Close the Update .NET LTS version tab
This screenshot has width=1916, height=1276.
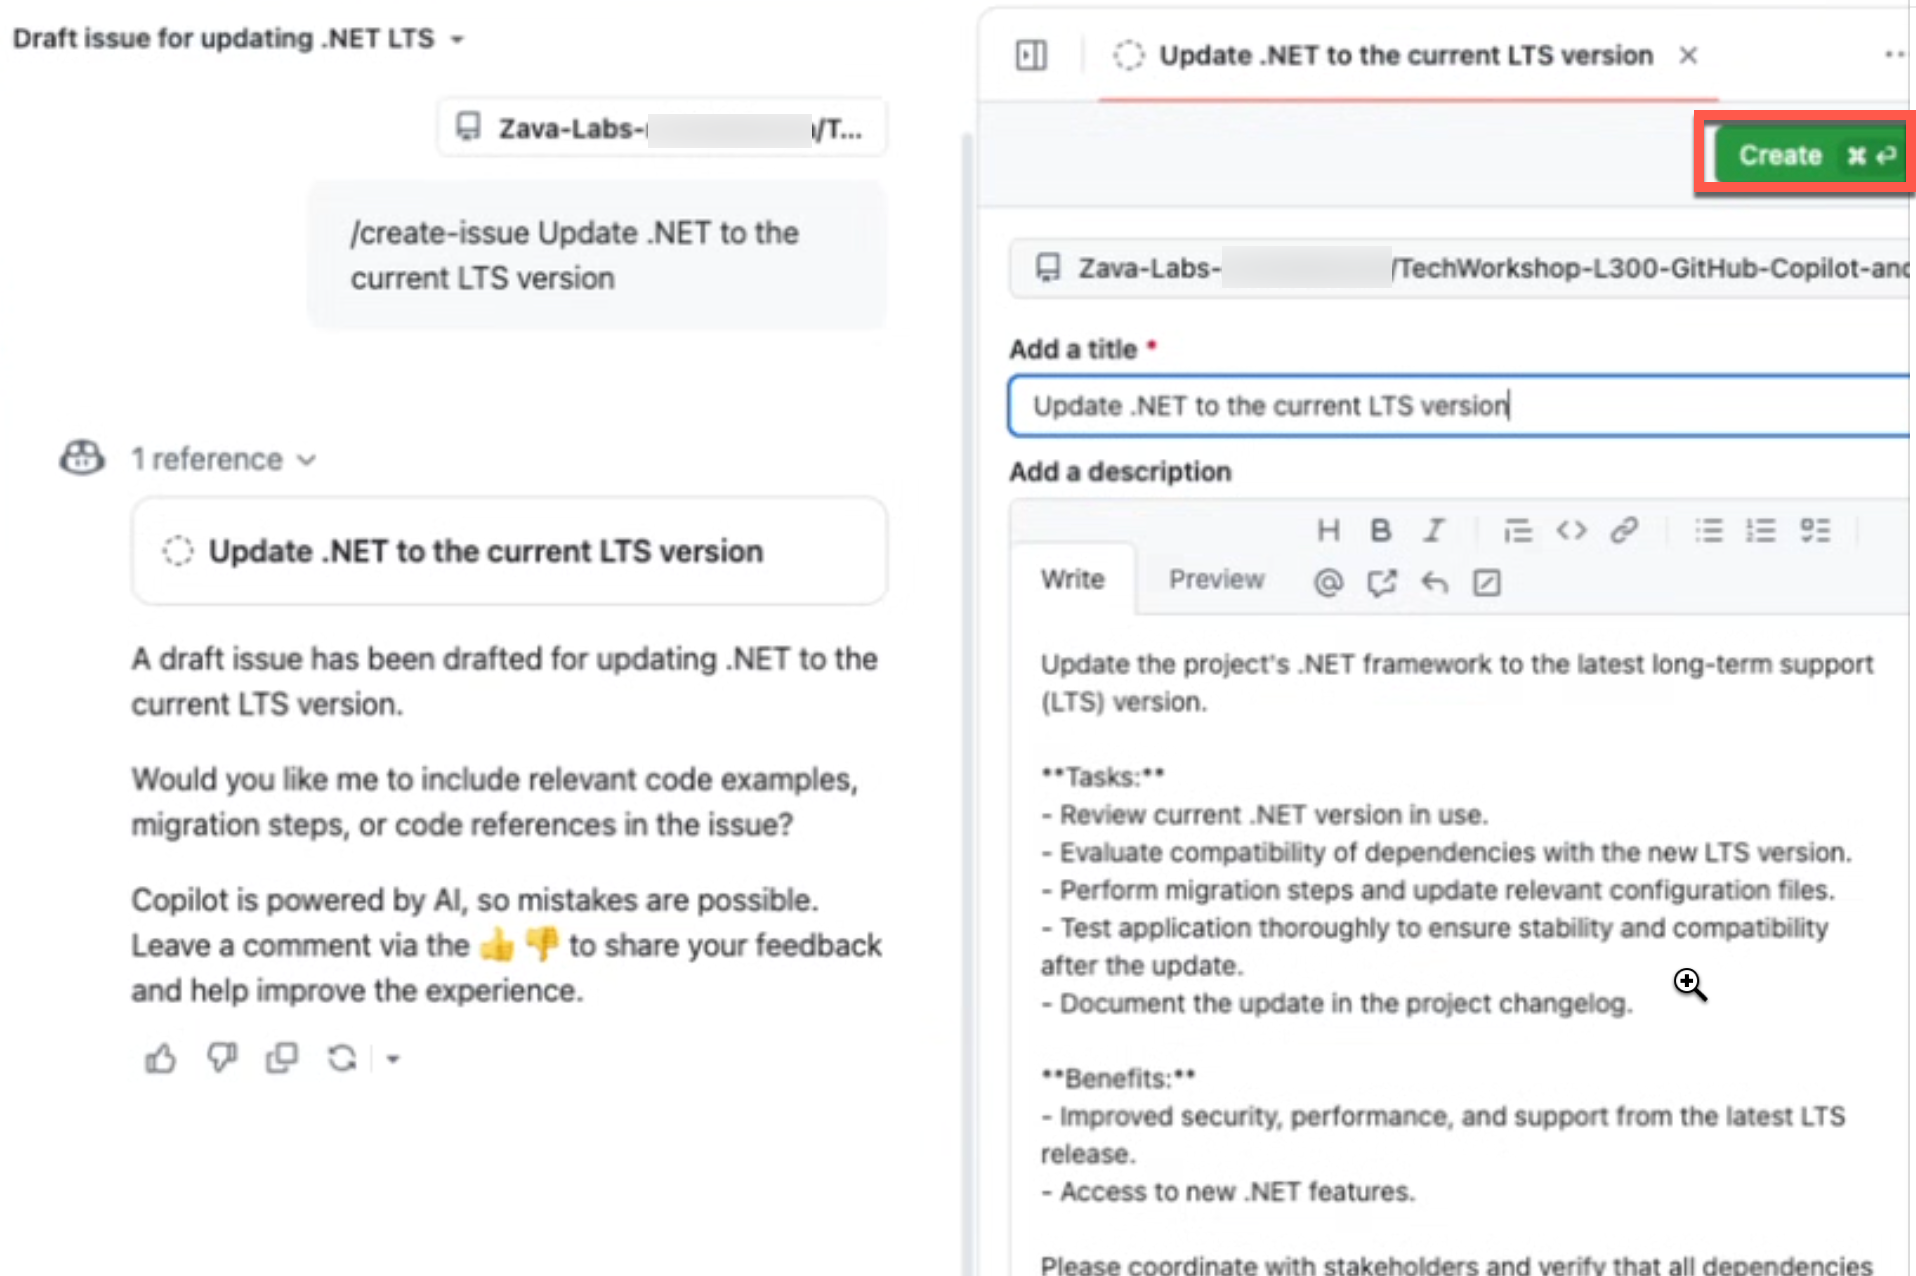click(x=1687, y=55)
